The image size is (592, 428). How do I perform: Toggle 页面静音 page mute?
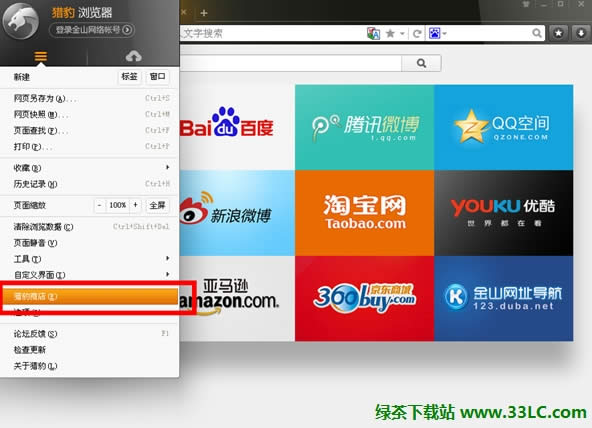click(89, 243)
